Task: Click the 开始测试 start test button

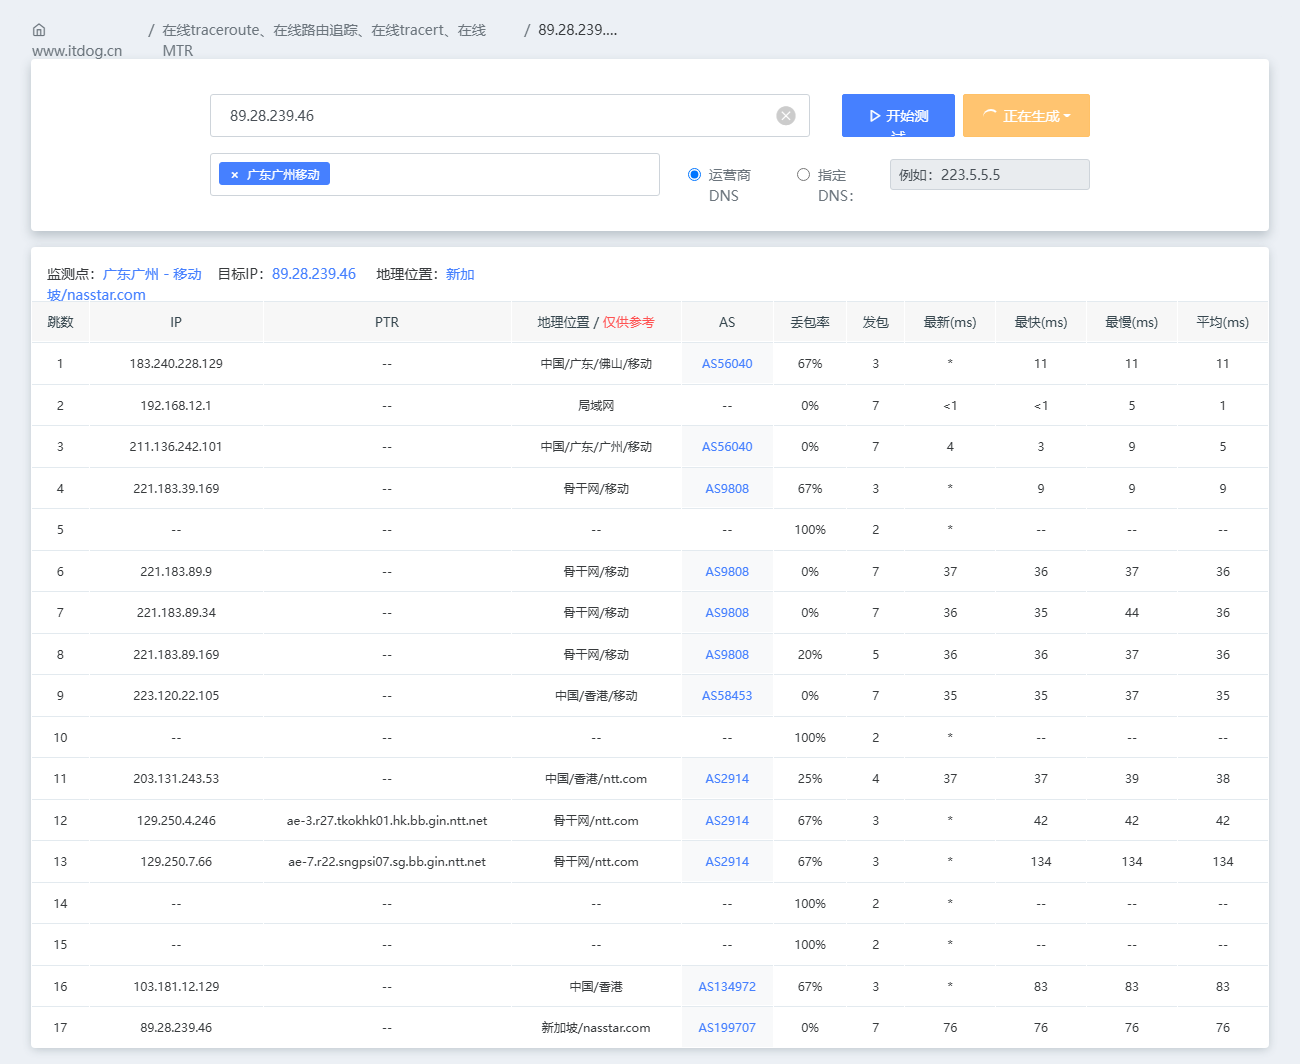Action: (898, 116)
